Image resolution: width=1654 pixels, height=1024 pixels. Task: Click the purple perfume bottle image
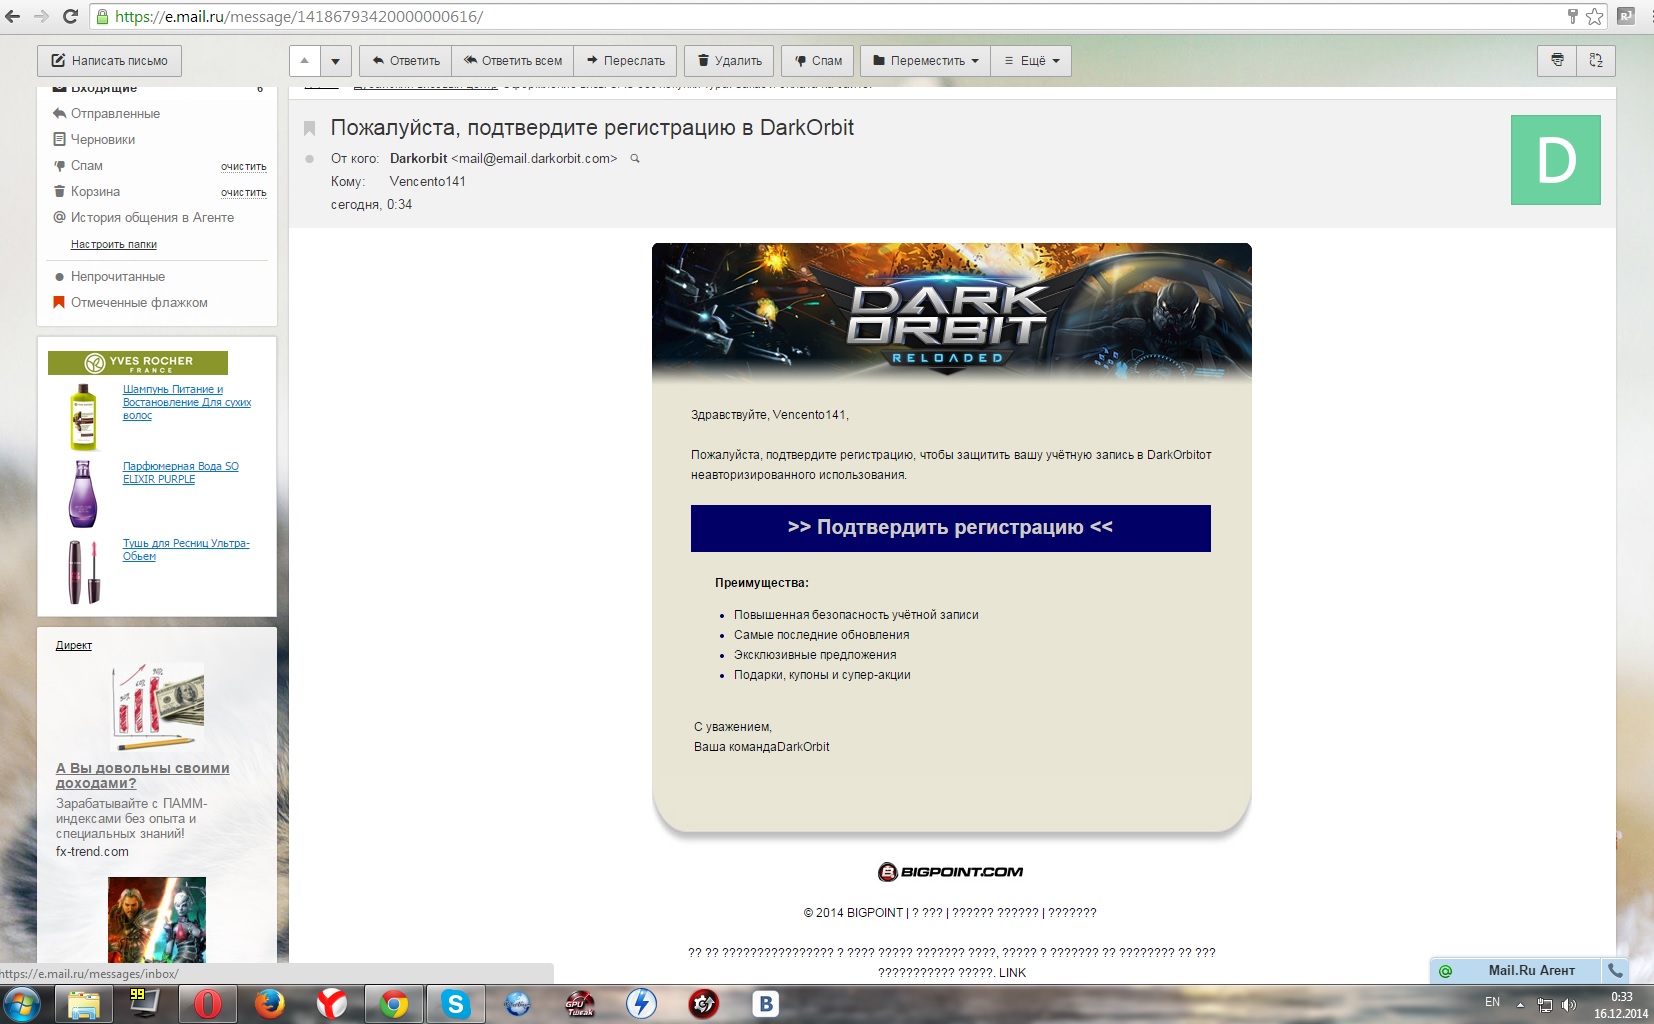[x=82, y=493]
